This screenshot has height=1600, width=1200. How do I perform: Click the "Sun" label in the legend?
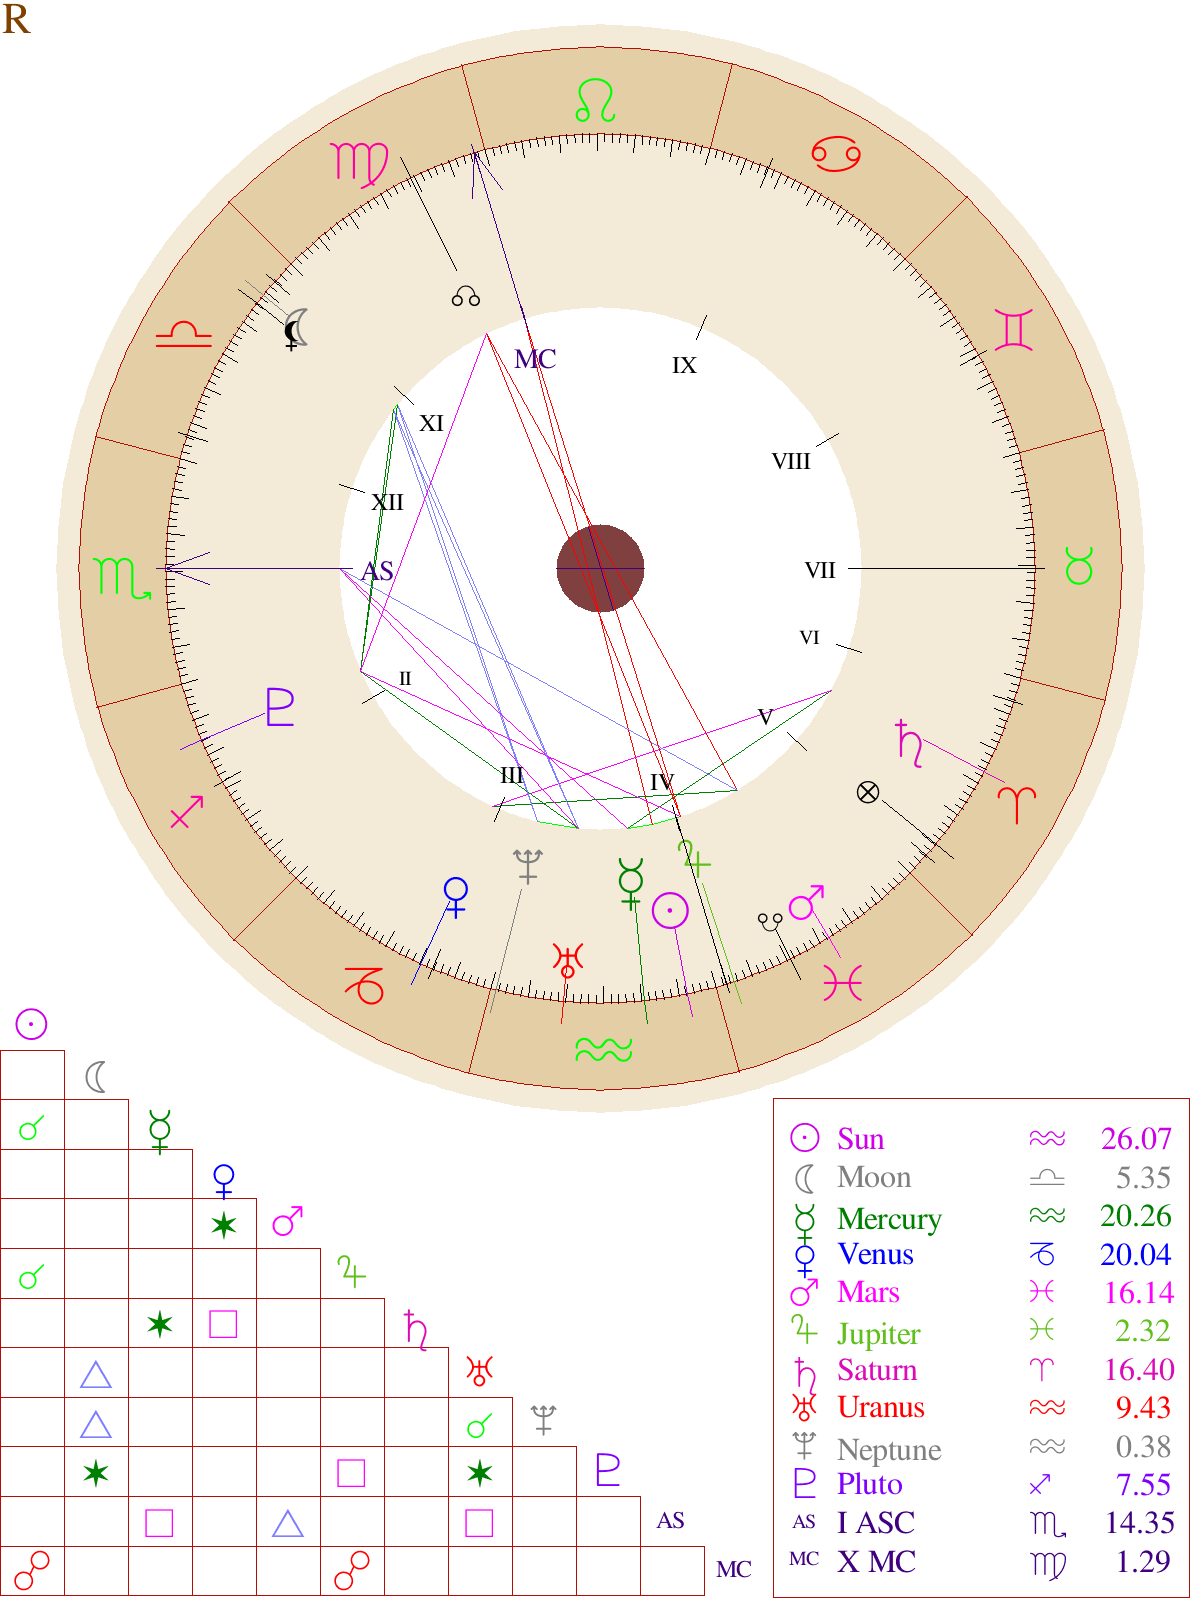pyautogui.click(x=860, y=1139)
